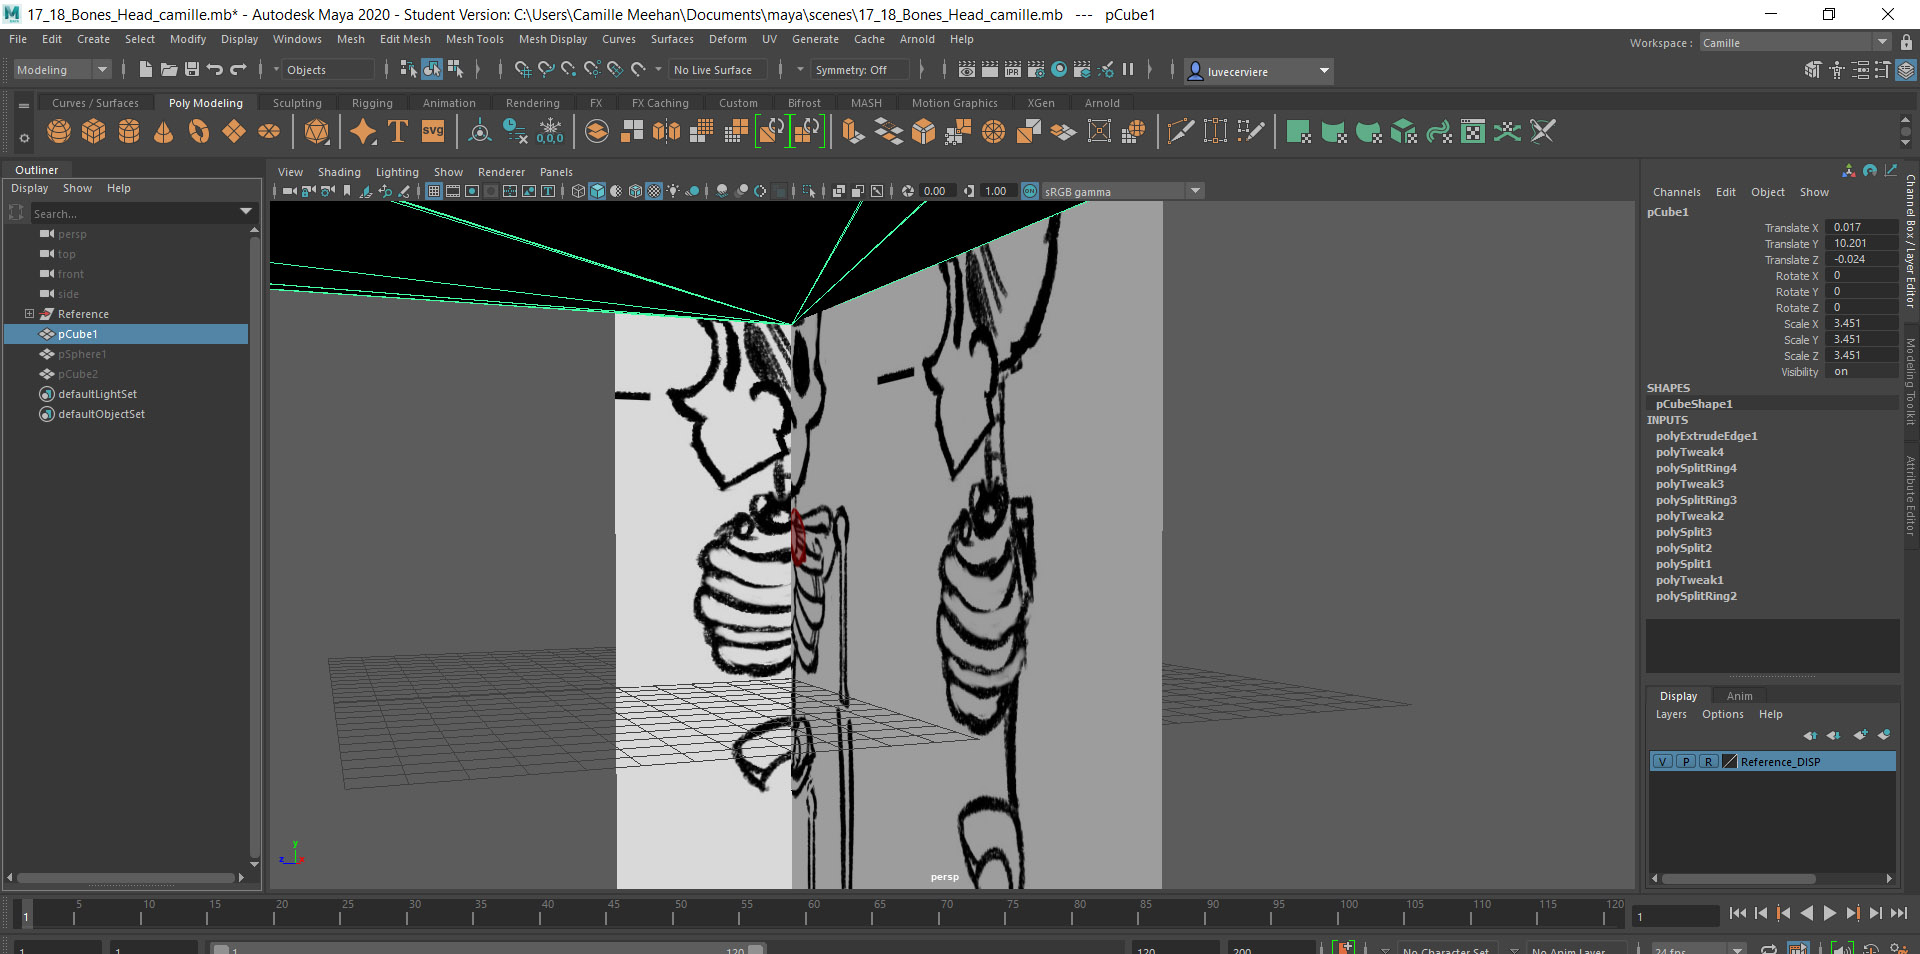Create a polygon torus from the shelf
1920x954 pixels.
coord(199,131)
